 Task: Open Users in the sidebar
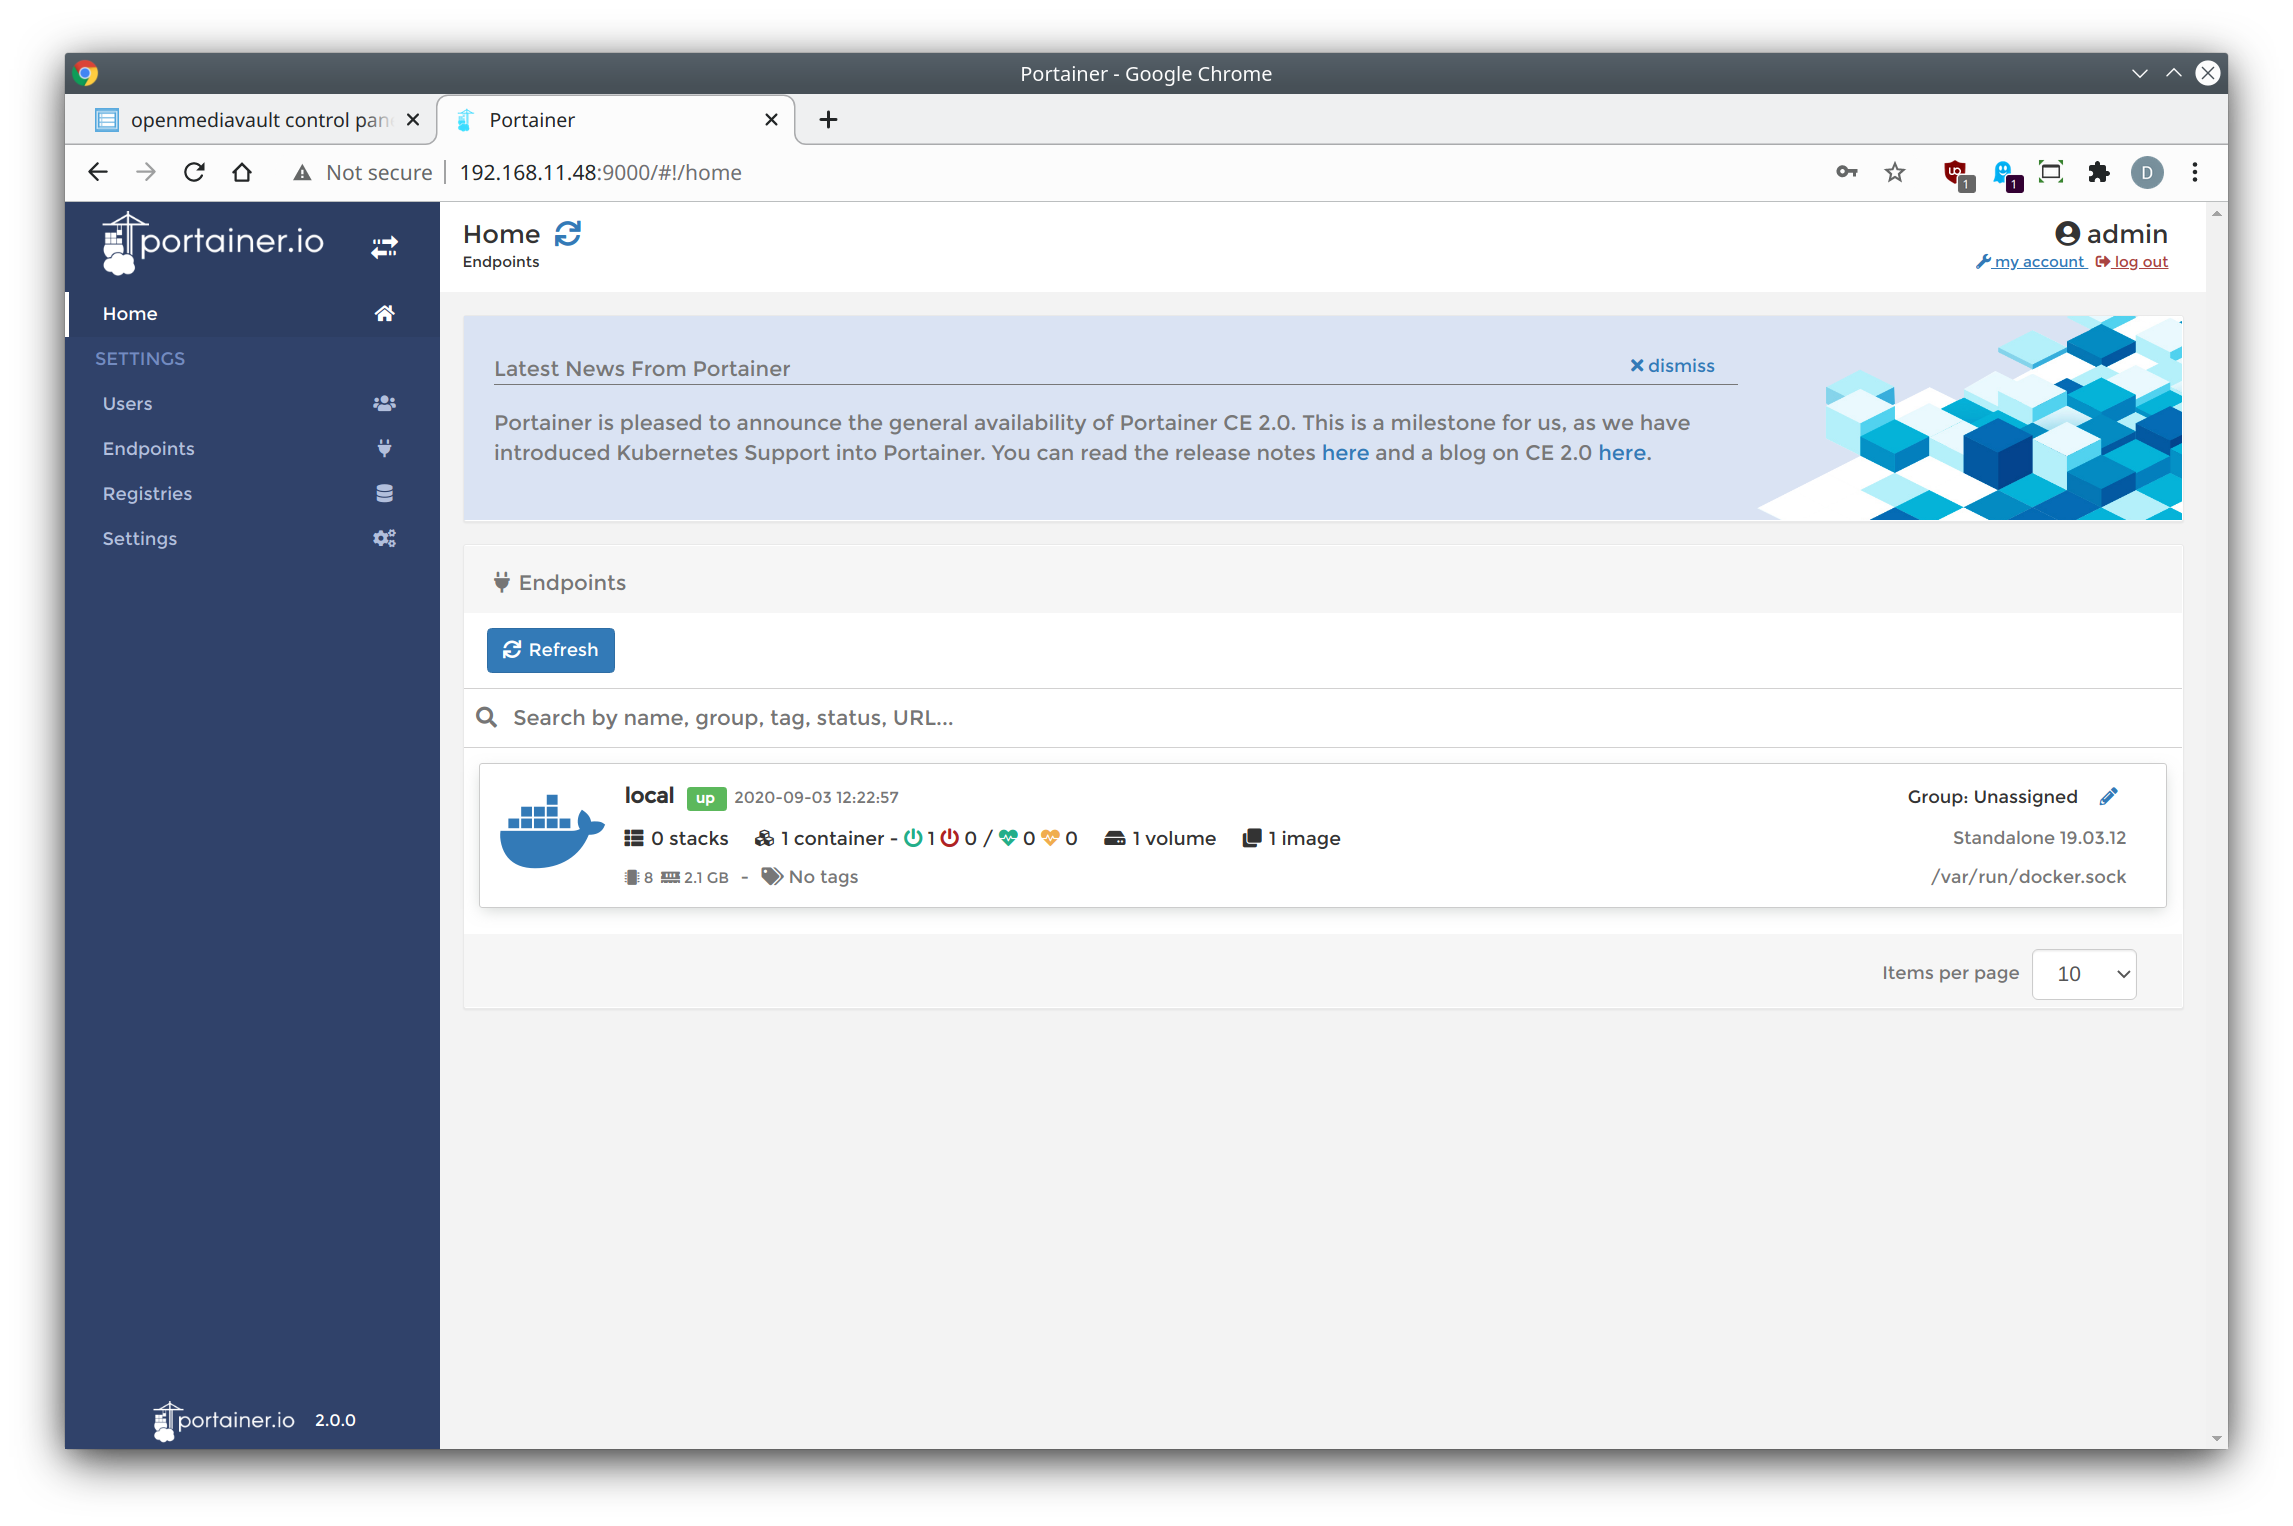coord(128,404)
